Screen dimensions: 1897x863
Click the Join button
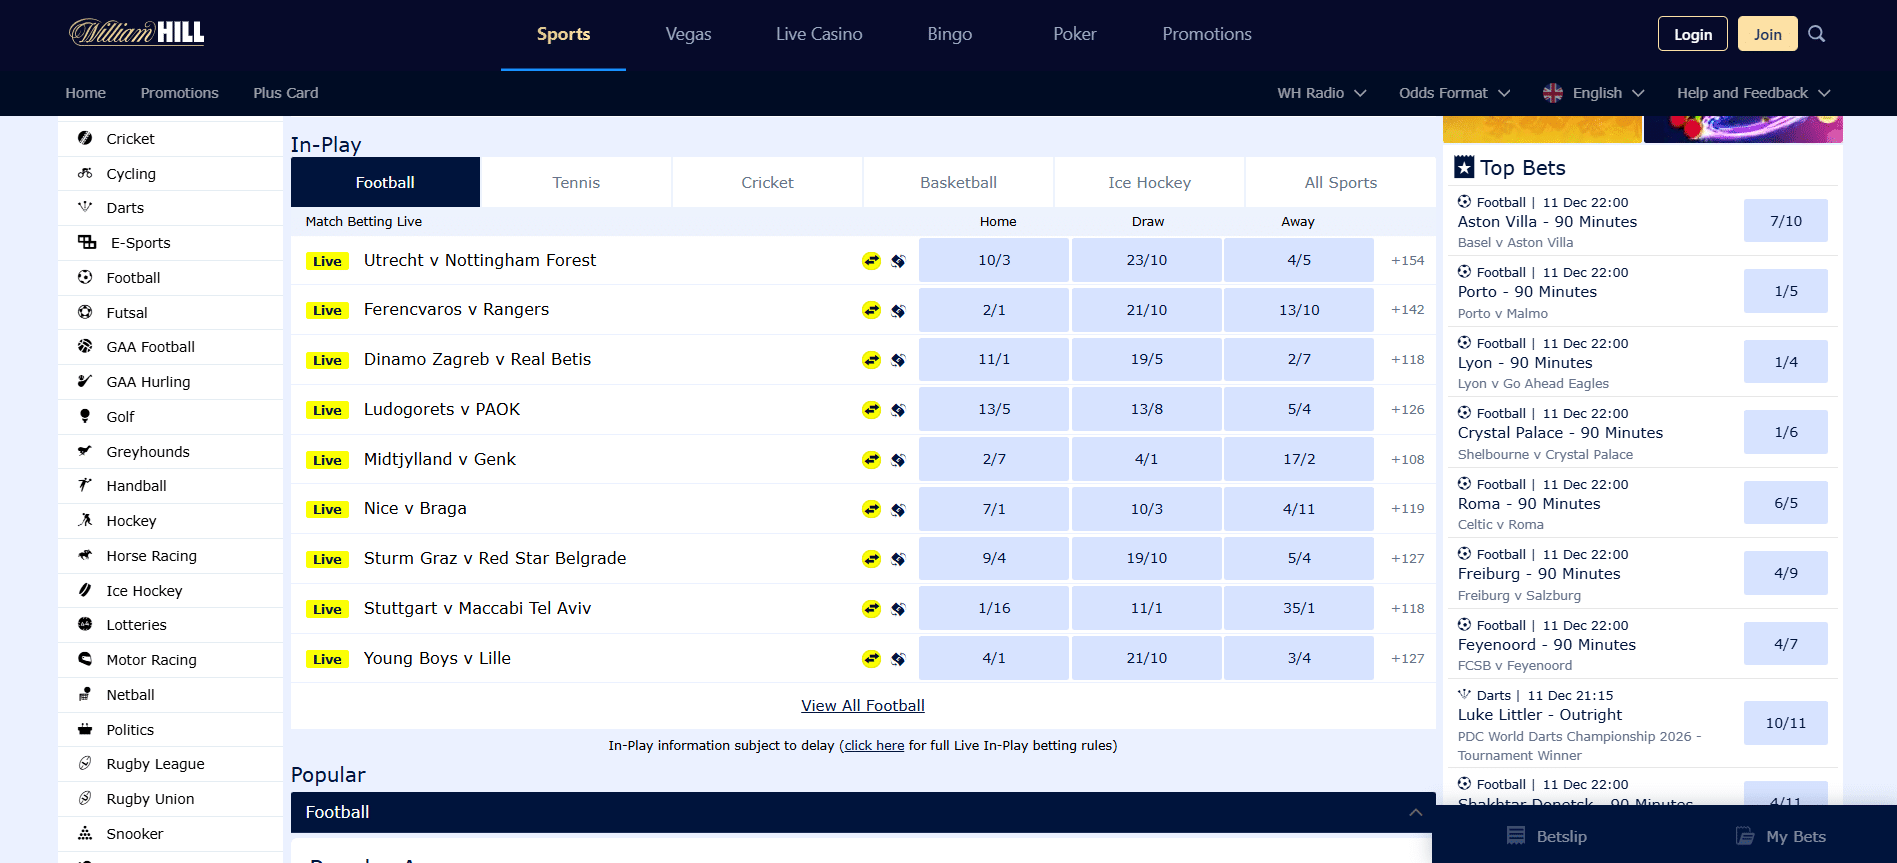(1767, 34)
